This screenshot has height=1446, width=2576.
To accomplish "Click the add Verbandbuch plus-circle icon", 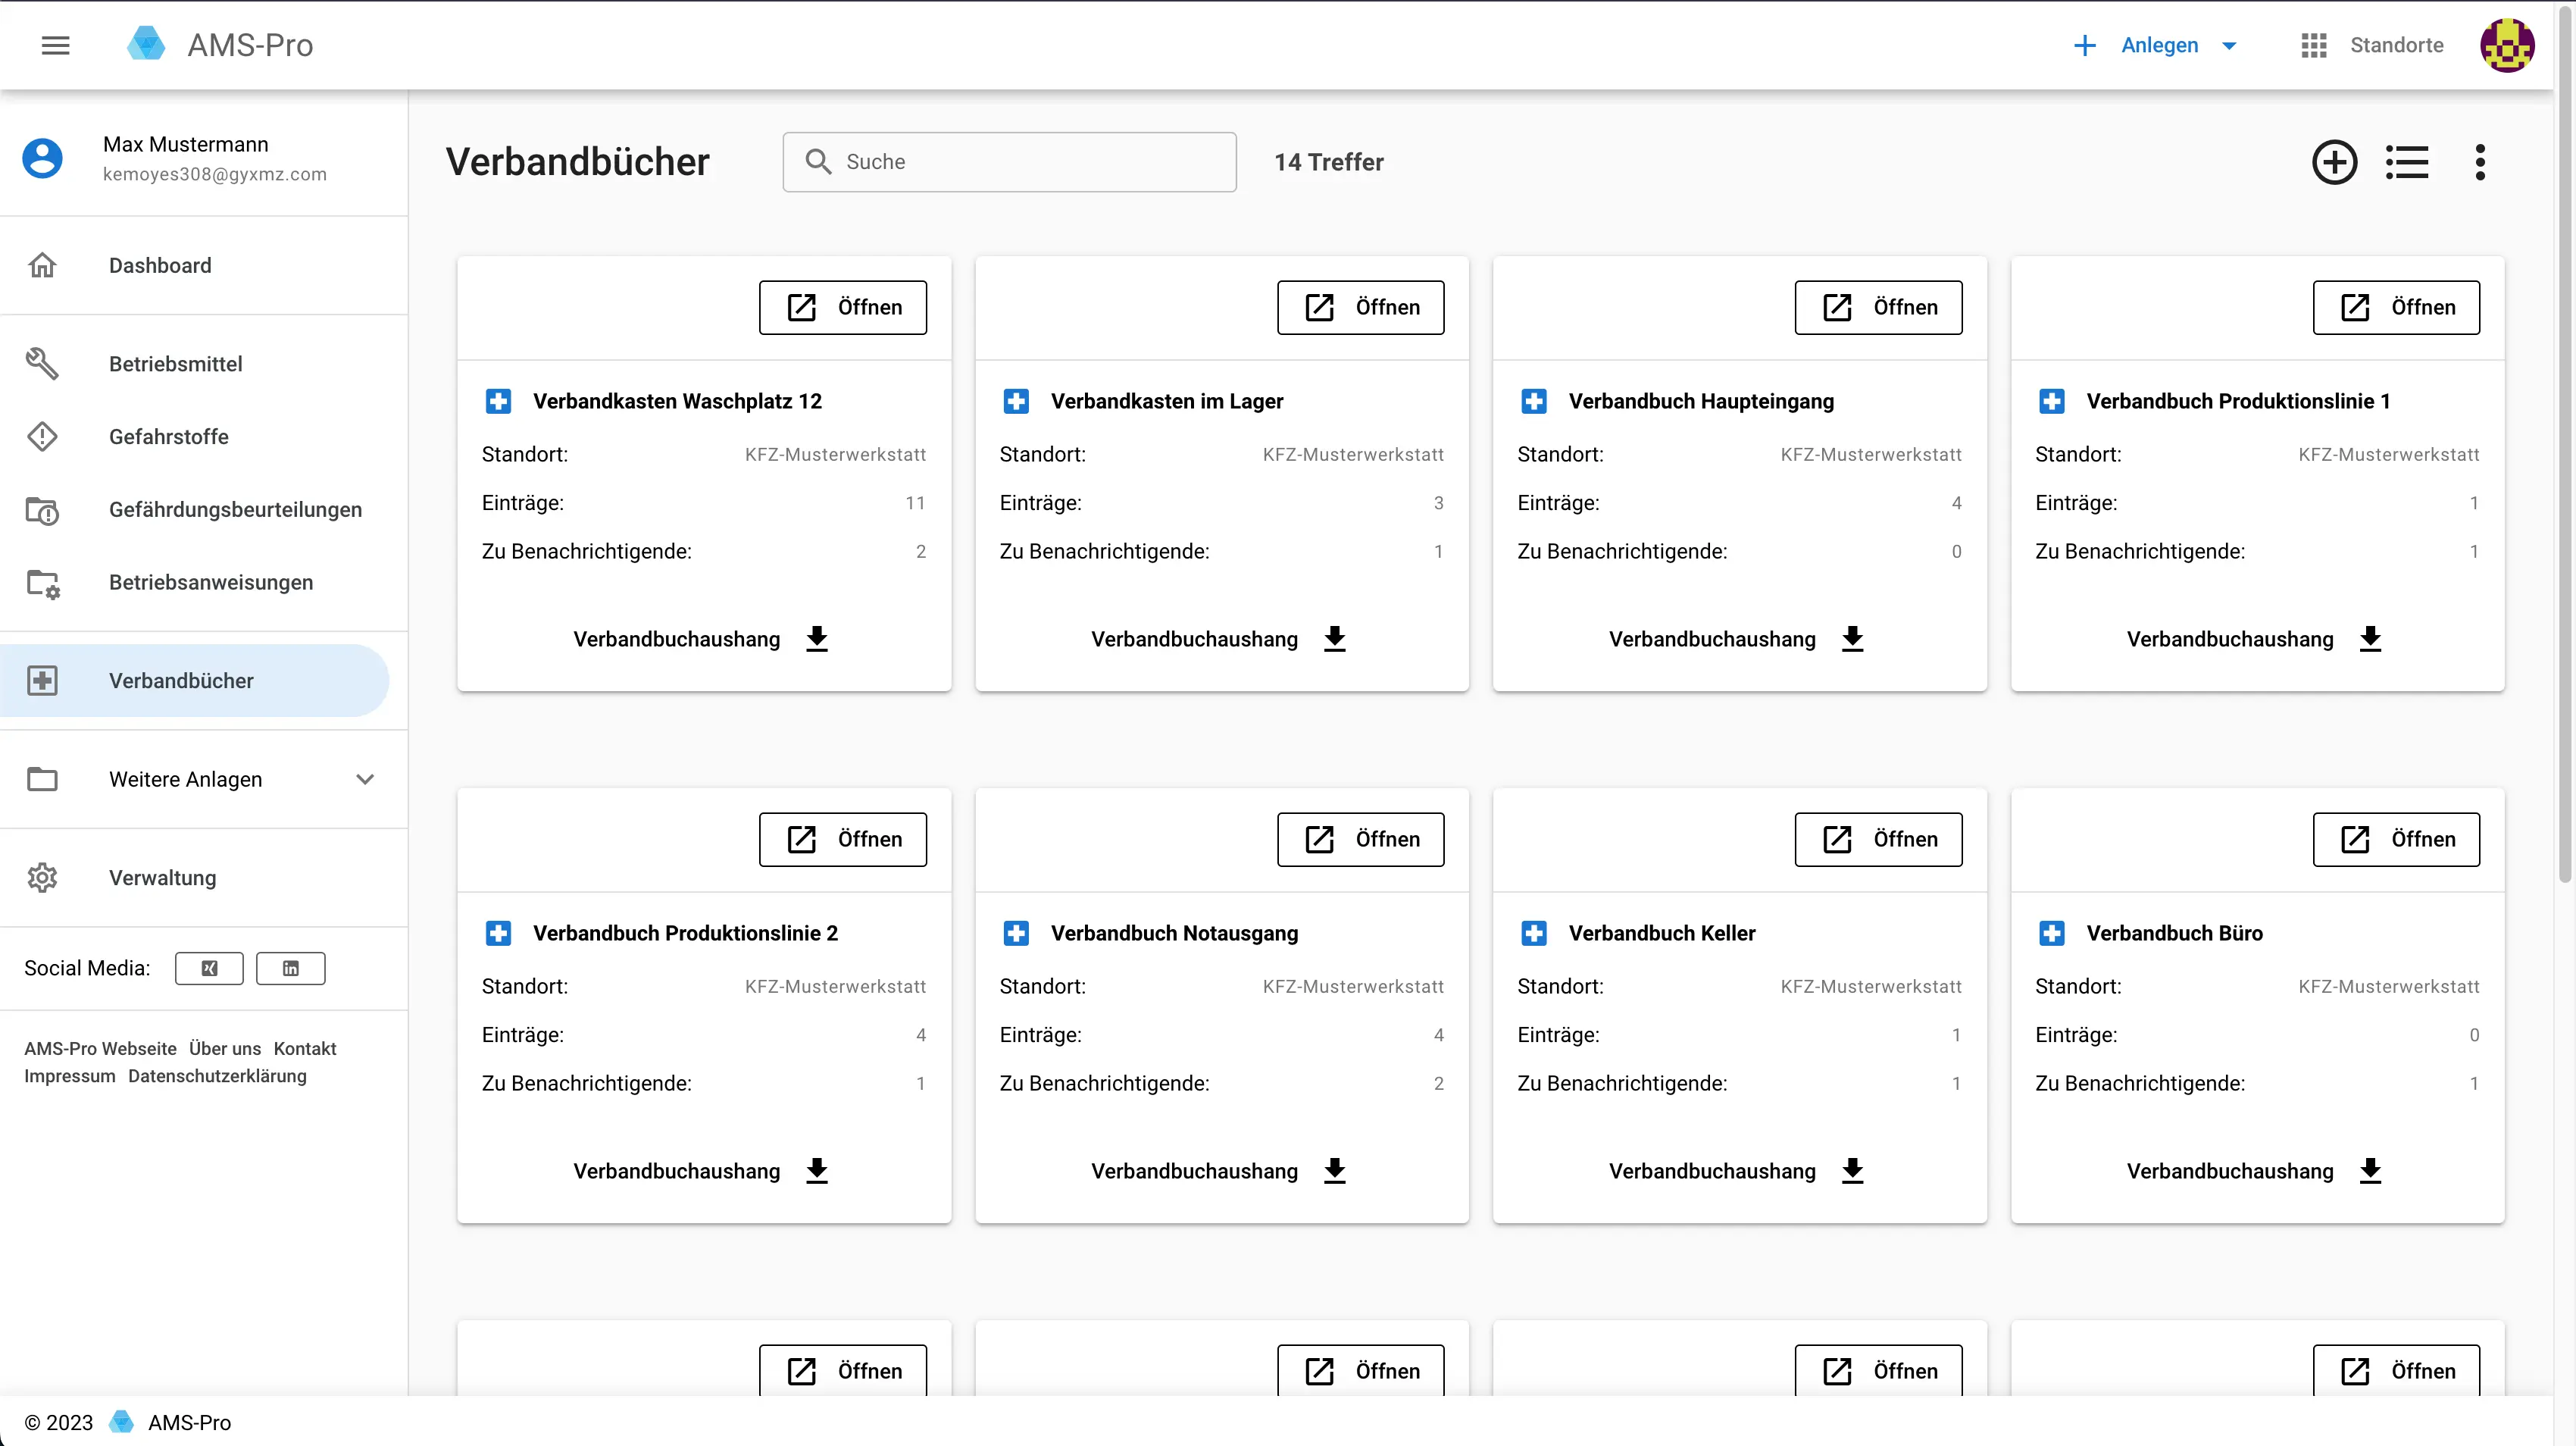I will tap(2334, 162).
